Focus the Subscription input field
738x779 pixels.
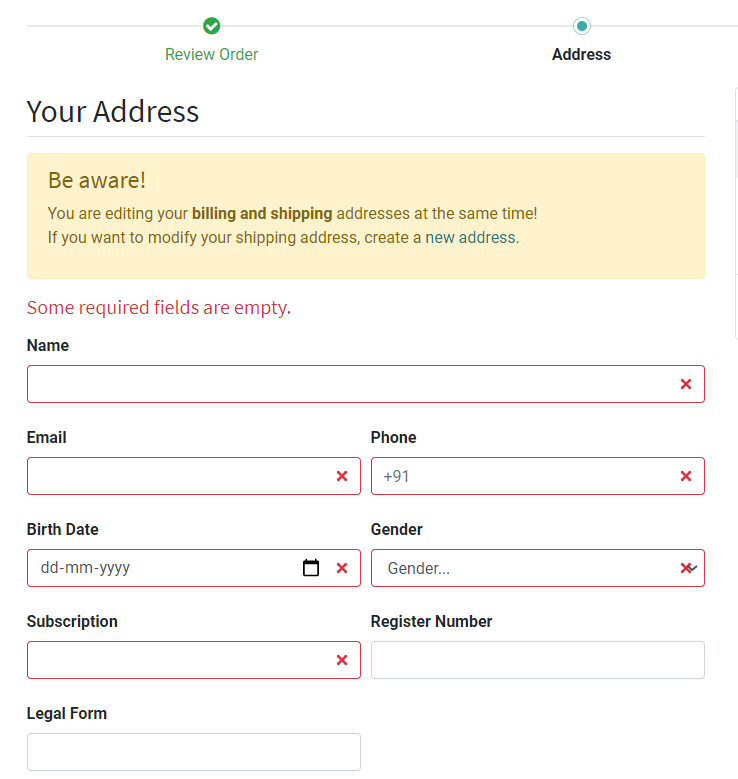point(194,660)
